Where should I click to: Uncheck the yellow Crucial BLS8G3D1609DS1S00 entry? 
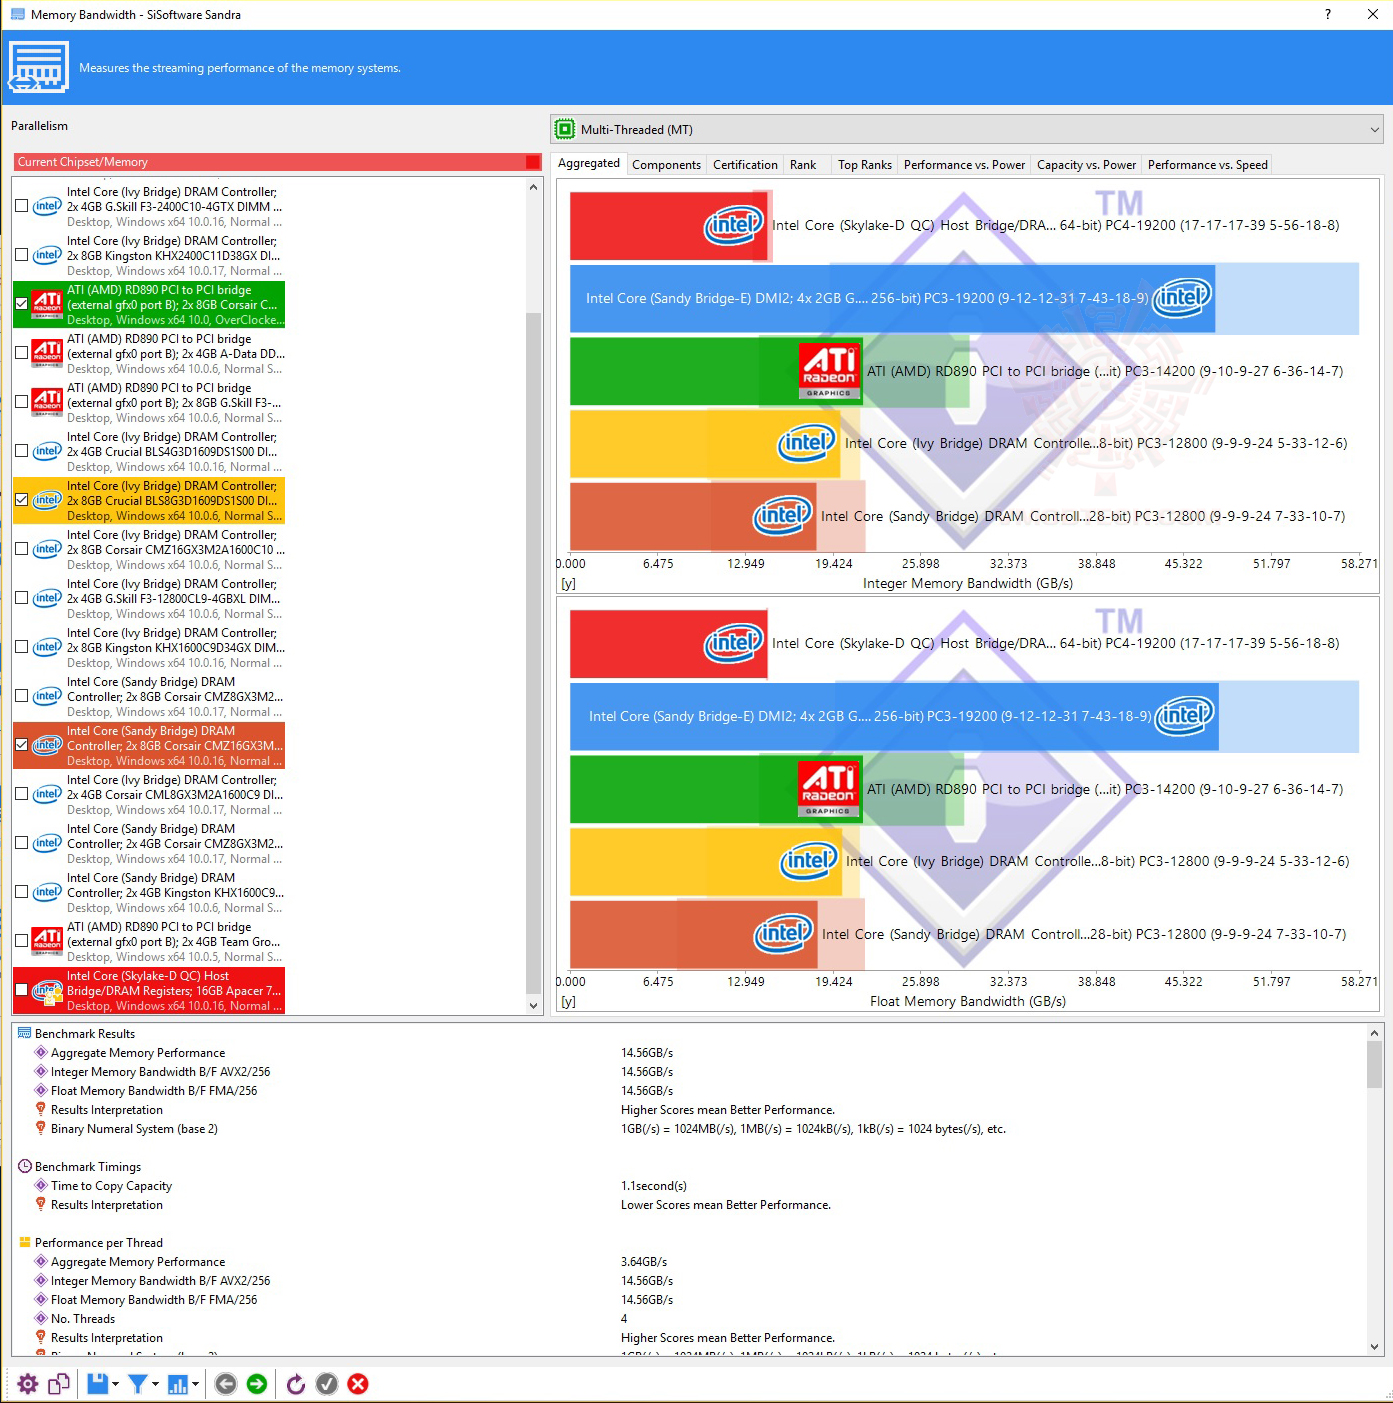point(22,500)
